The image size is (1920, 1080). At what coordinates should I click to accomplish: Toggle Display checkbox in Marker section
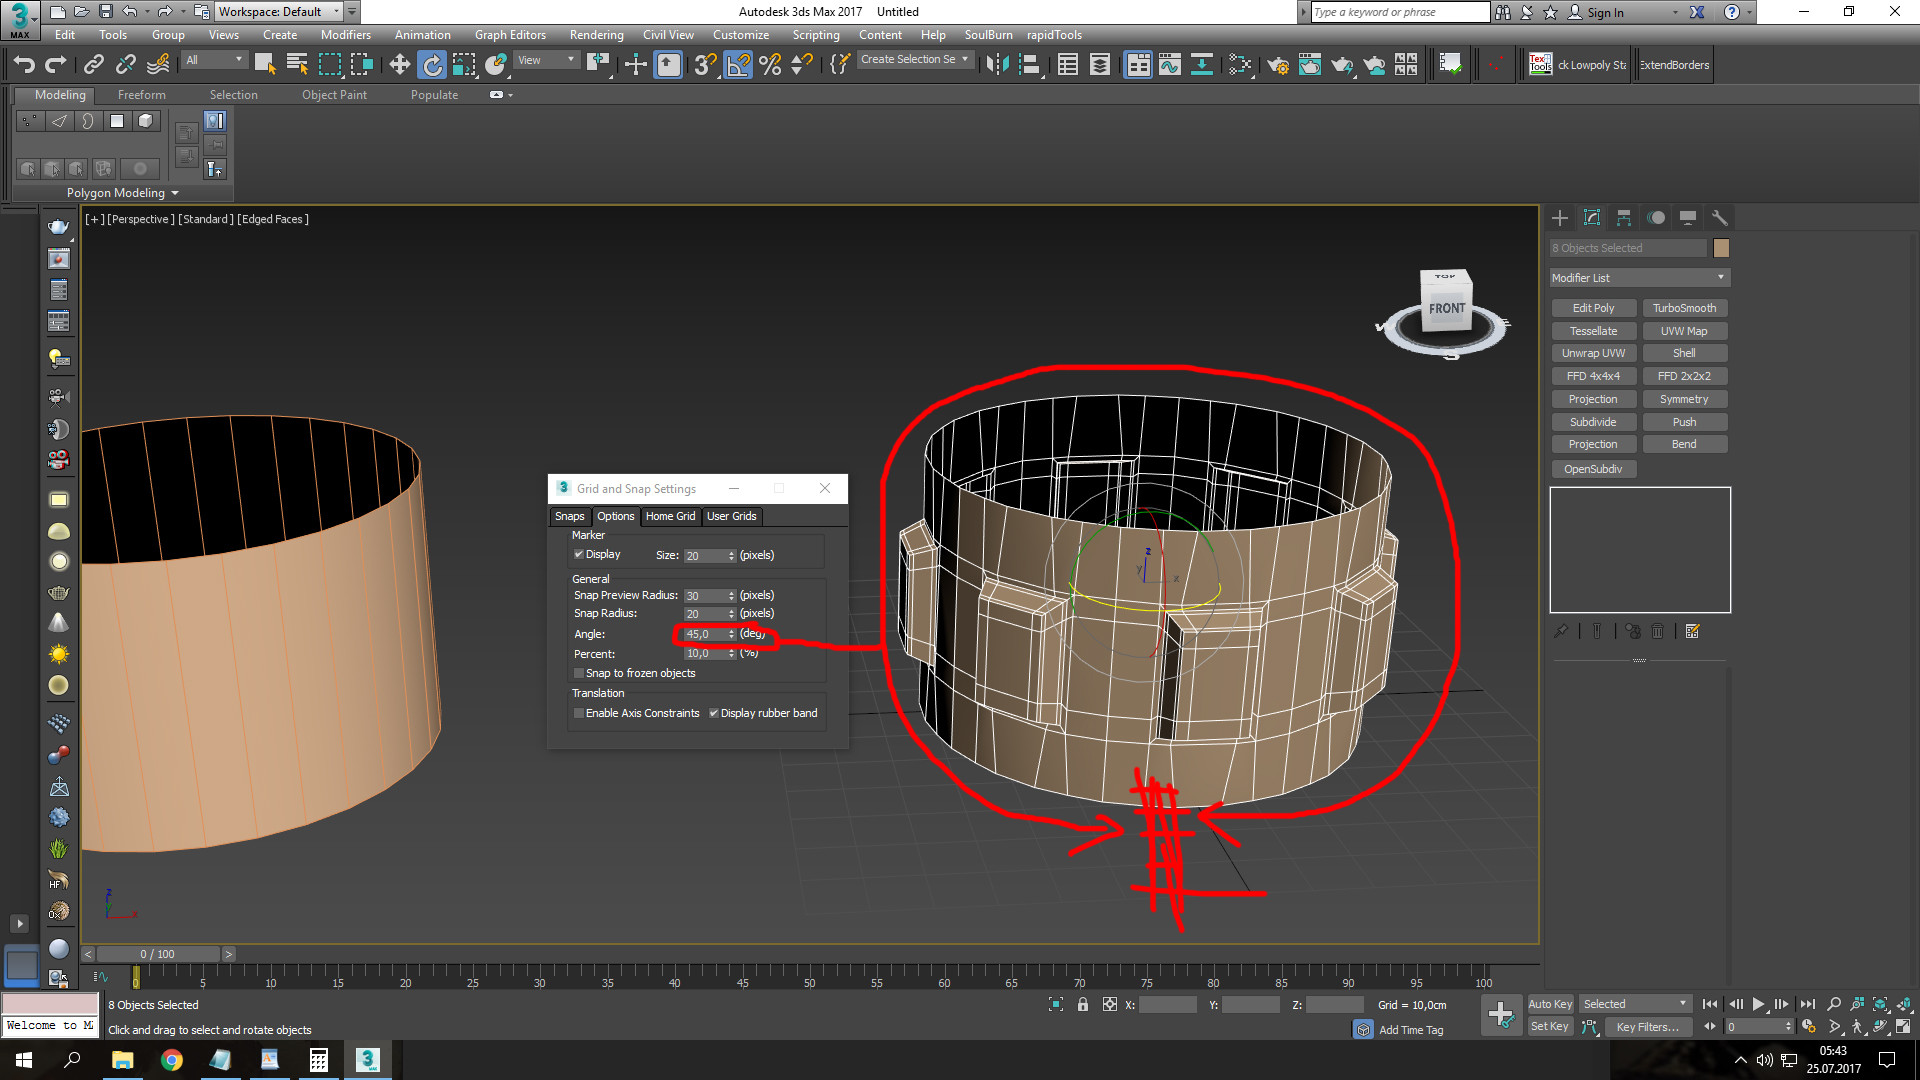pyautogui.click(x=576, y=554)
